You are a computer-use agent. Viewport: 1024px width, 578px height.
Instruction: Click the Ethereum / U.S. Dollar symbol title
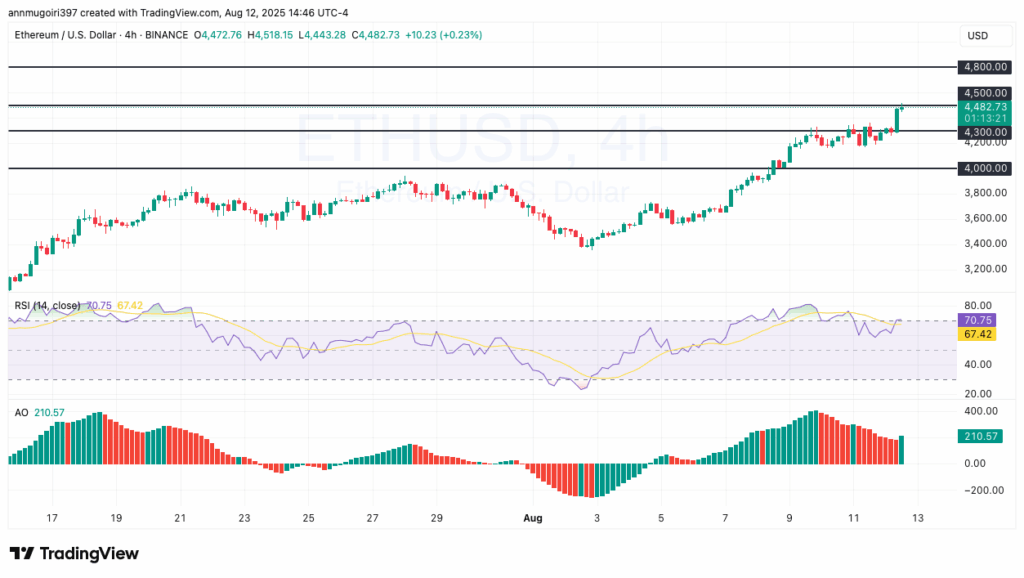pyautogui.click(x=65, y=35)
